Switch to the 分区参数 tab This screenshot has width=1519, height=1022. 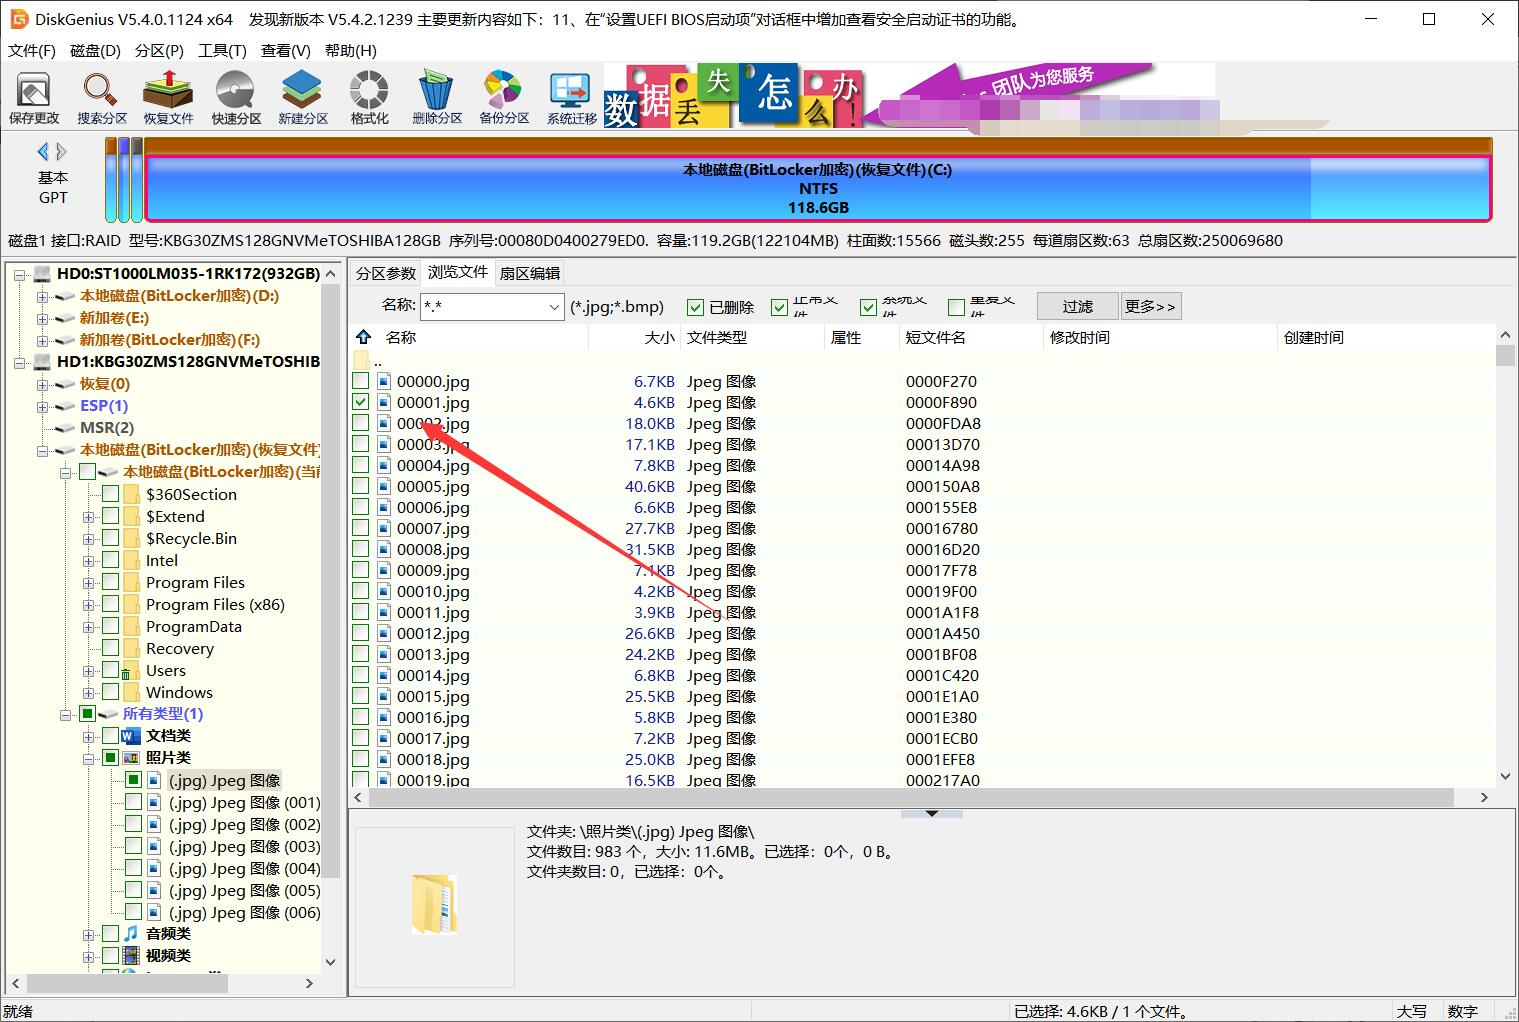385,273
